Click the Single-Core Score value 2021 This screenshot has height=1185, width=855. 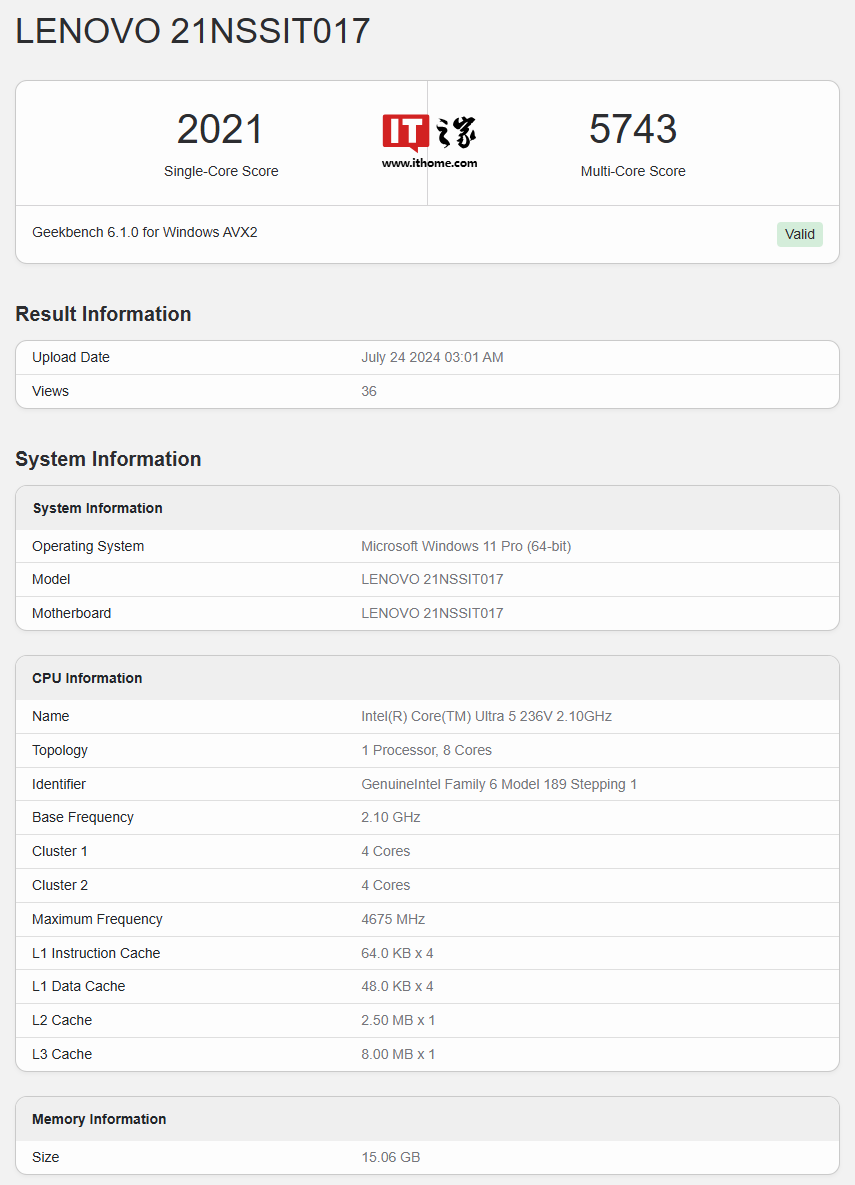(x=220, y=130)
